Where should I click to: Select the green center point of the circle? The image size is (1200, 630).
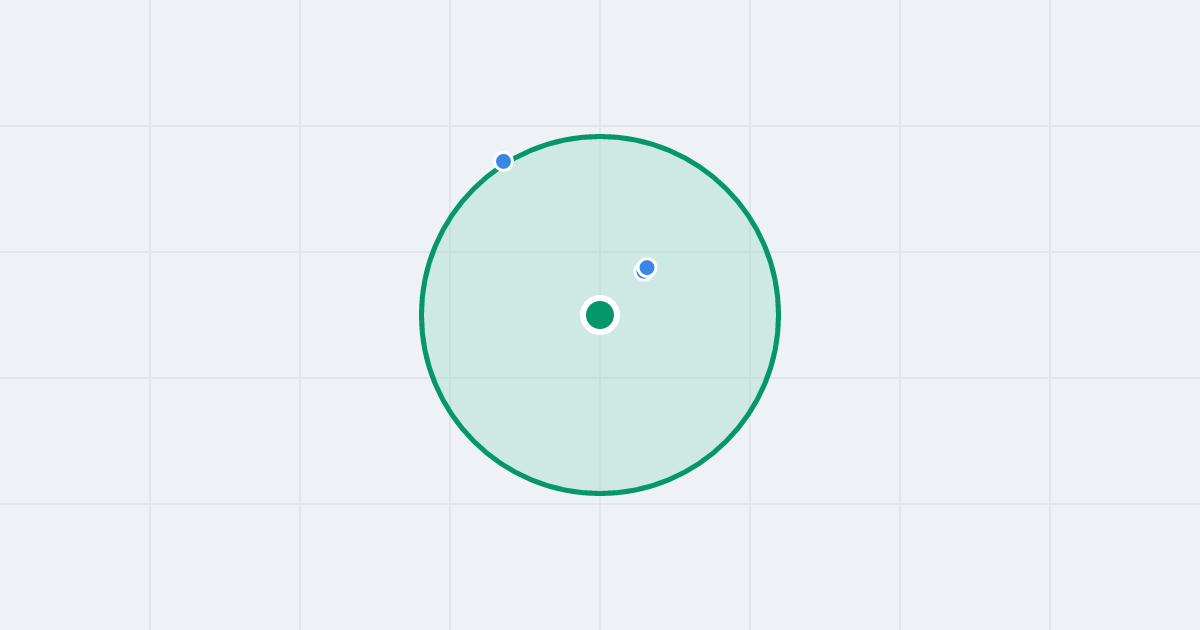pos(600,315)
